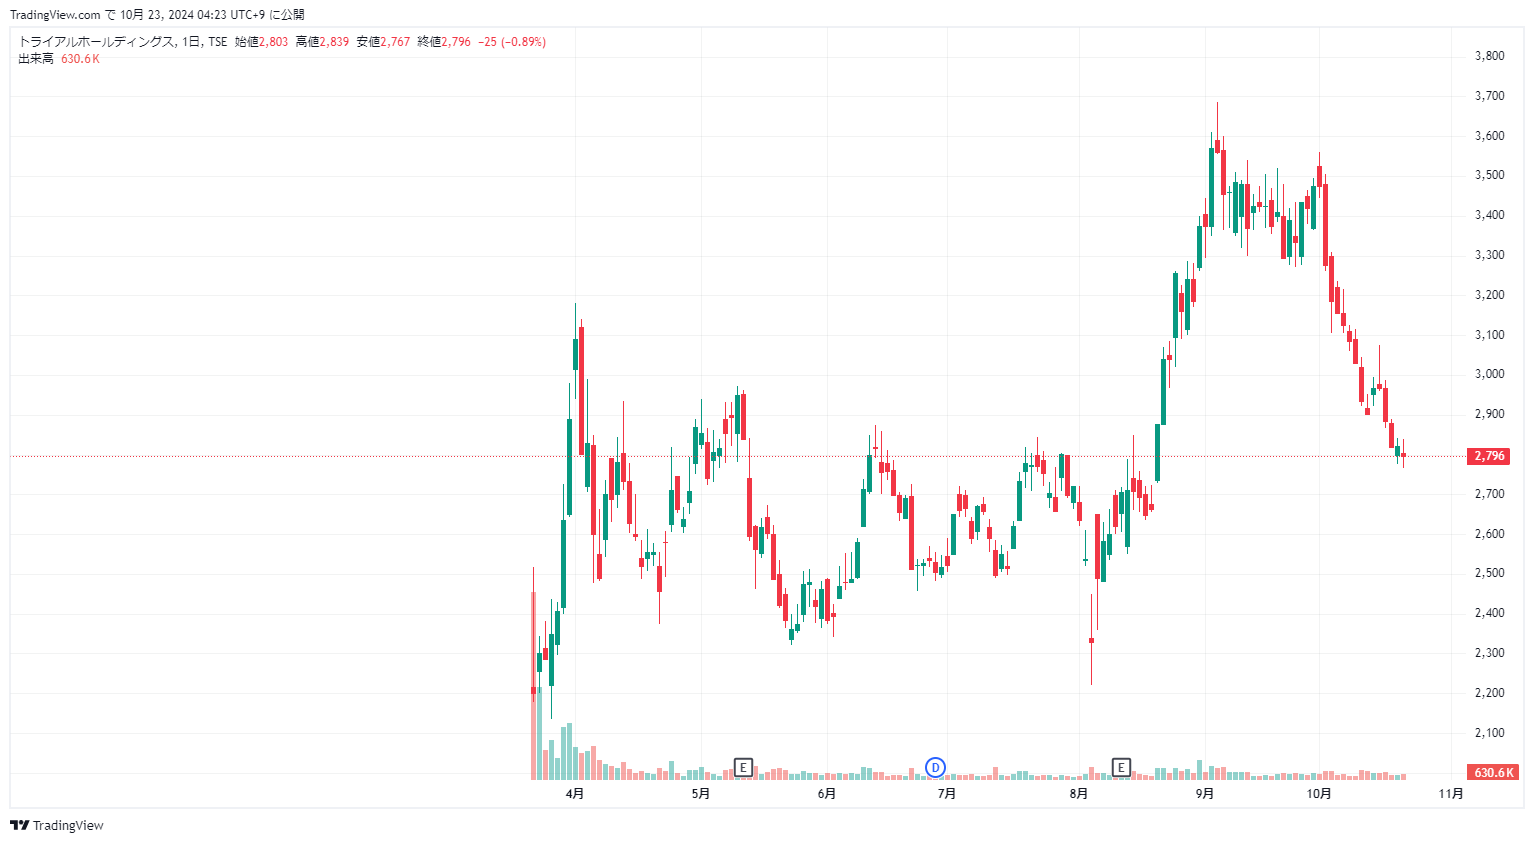Screen dimensions: 1534x843
Task: Click the 5月 date axis label
Action: coord(701,794)
